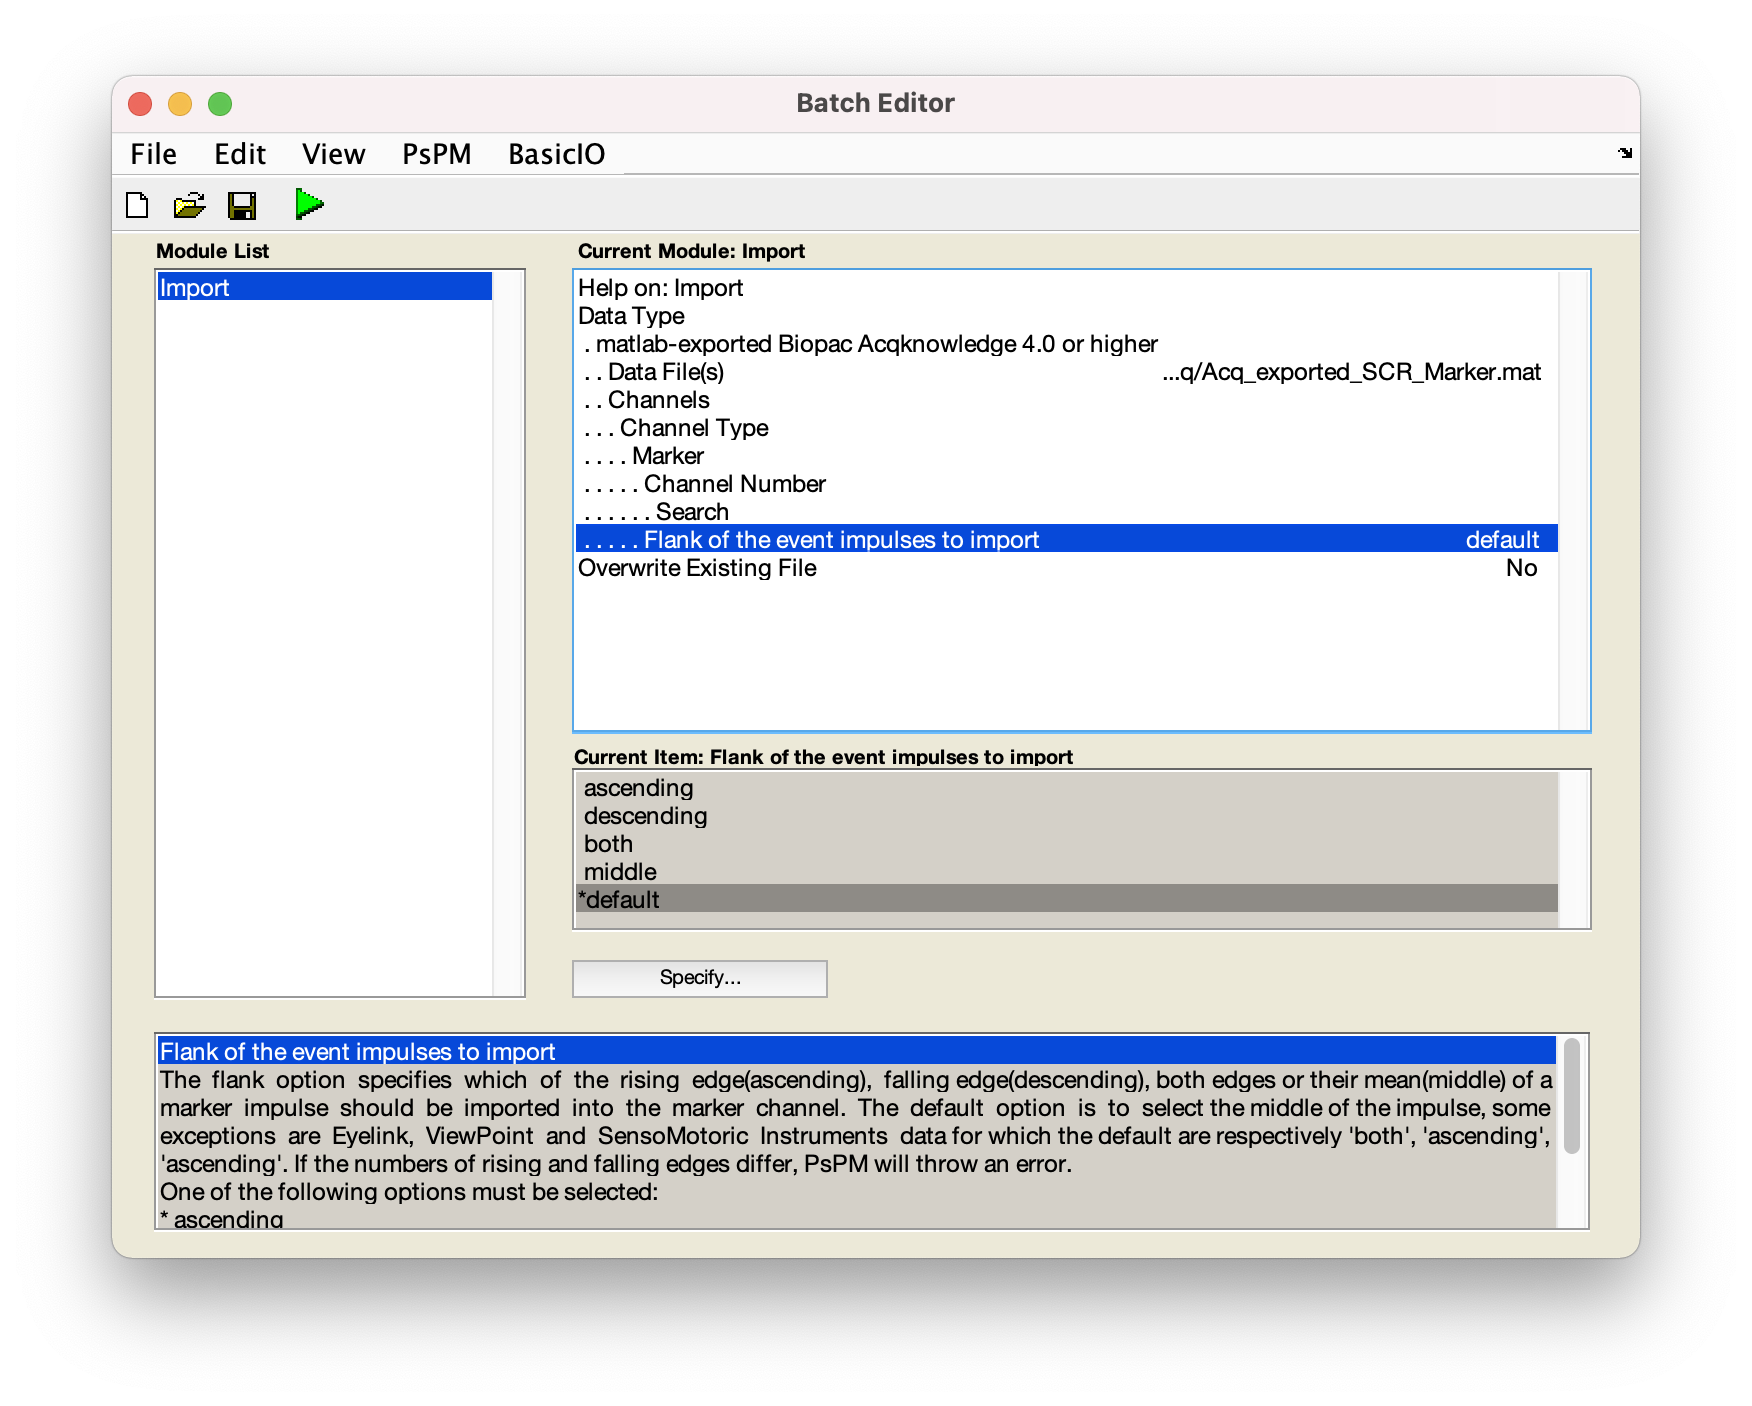The image size is (1752, 1406).
Task: Choose the descending flank option
Action: [x=645, y=816]
